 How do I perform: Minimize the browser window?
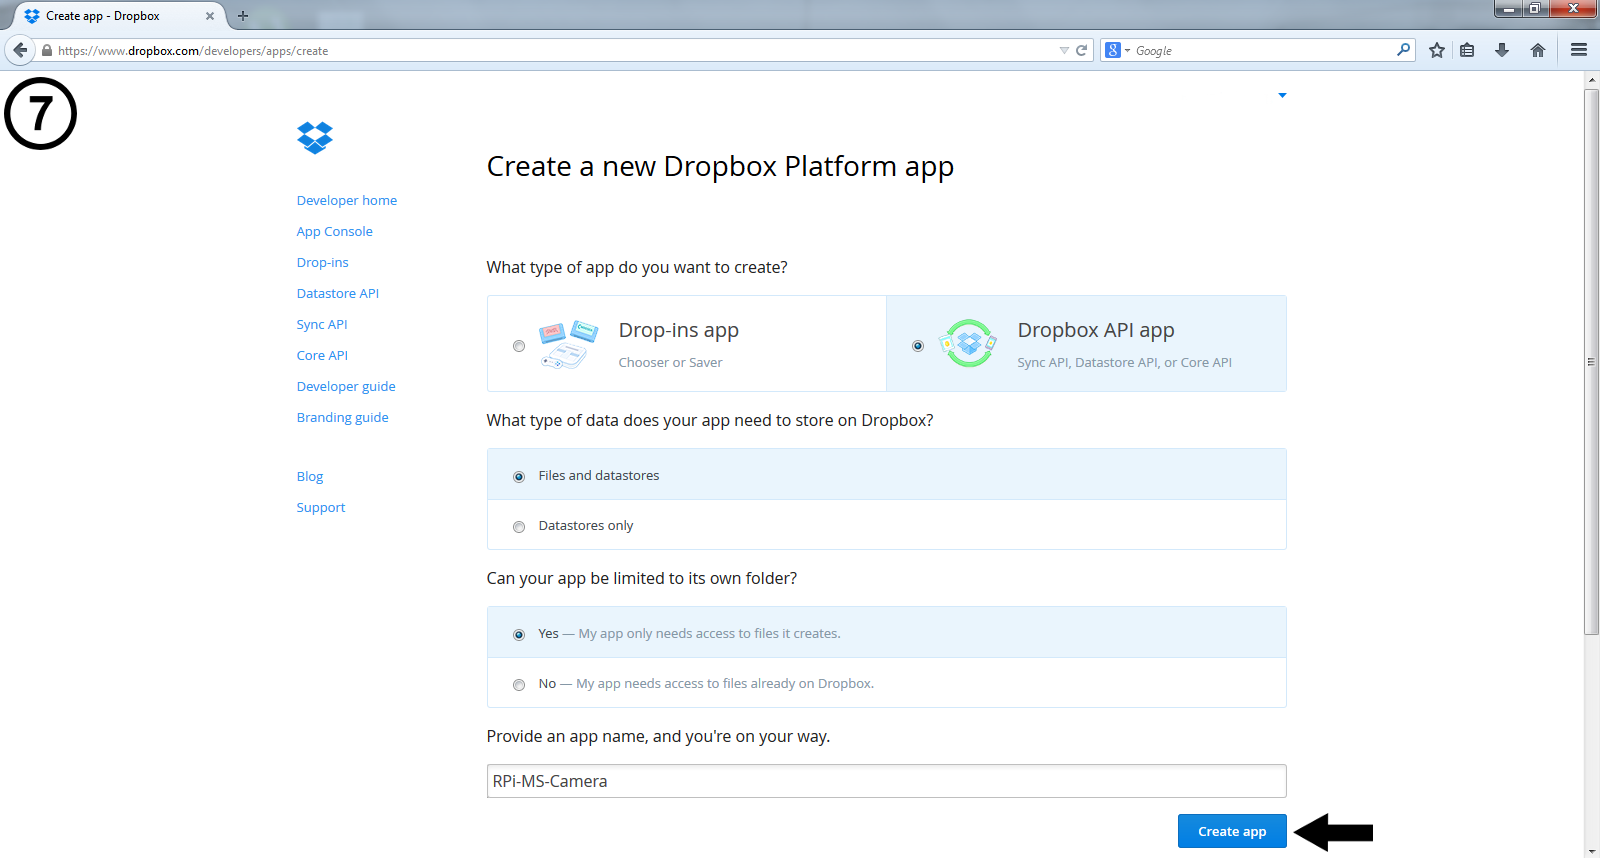(x=1509, y=9)
